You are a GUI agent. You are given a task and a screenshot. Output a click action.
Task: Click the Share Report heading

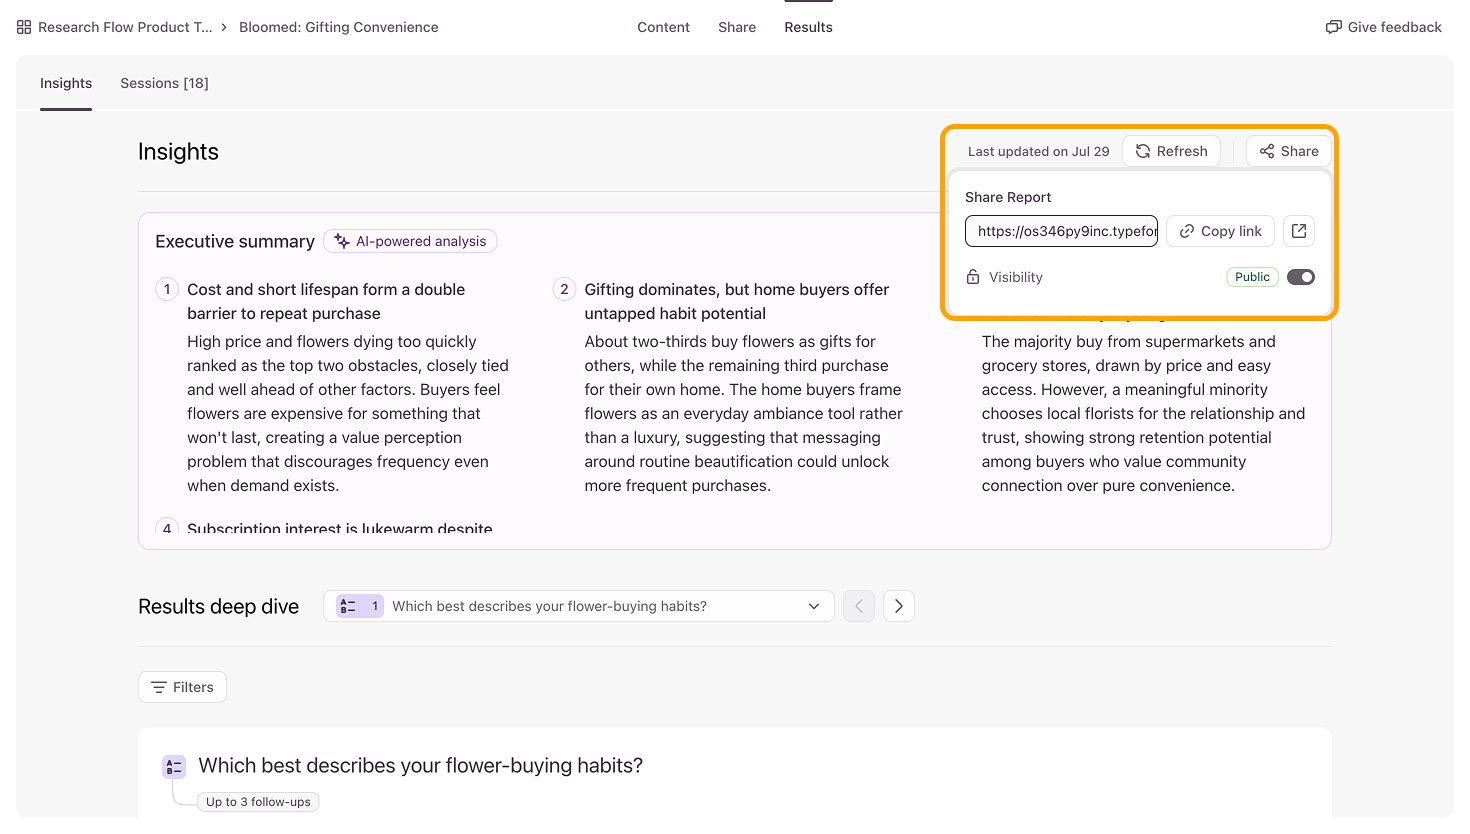coord(1008,197)
